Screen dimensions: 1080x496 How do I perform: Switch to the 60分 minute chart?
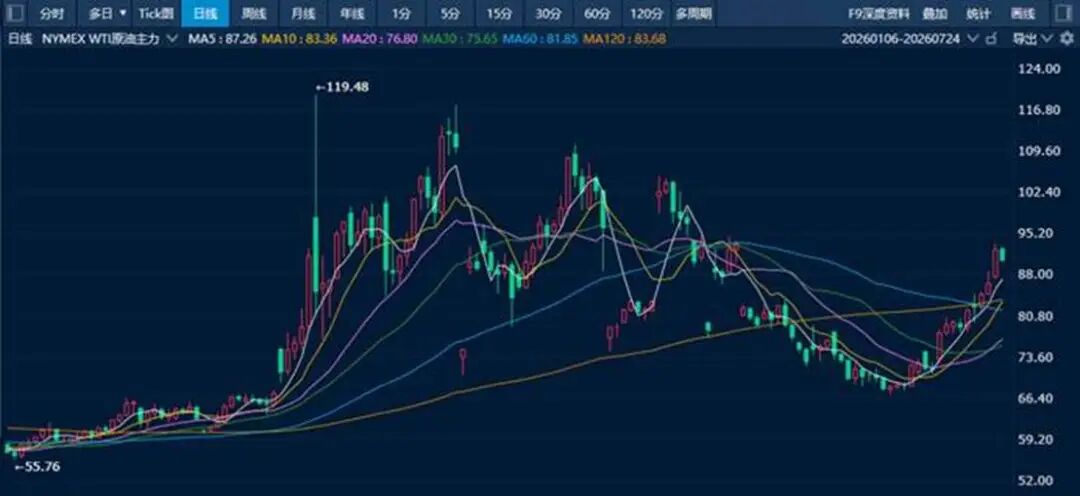pos(596,13)
